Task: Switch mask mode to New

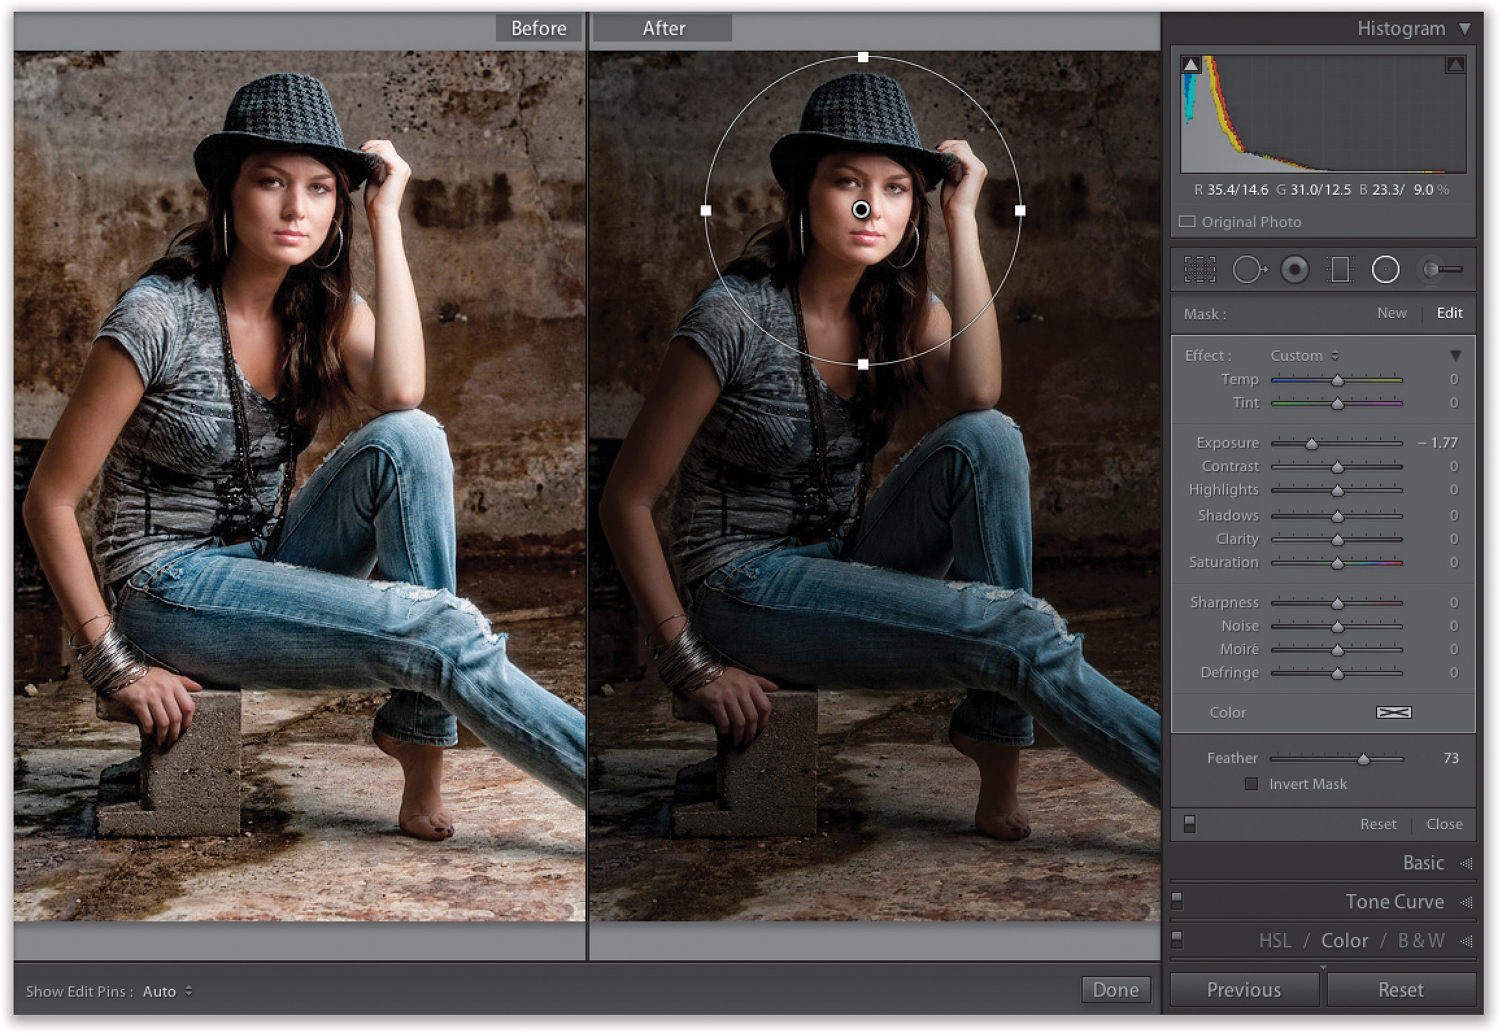Action: 1391,313
